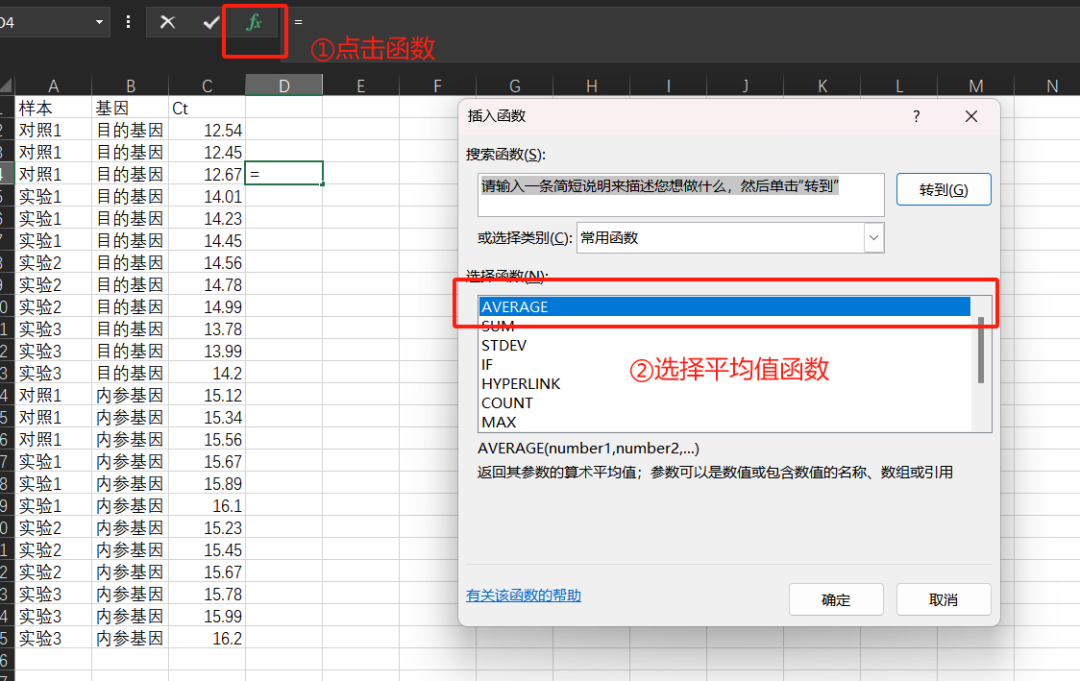Close the Insert Function dialog
Screen dimensions: 1080x681
pos(970,117)
